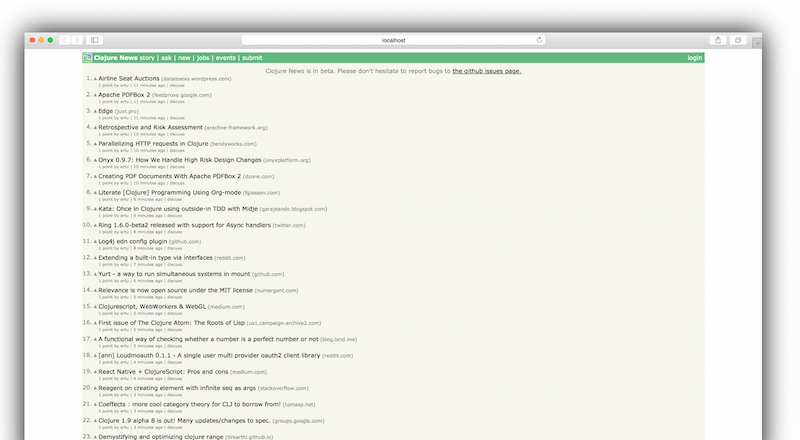The width and height of the screenshot is (800, 440).
Task: Open Literate [Clojure] Programming Using Org-mode
Action: (169, 192)
